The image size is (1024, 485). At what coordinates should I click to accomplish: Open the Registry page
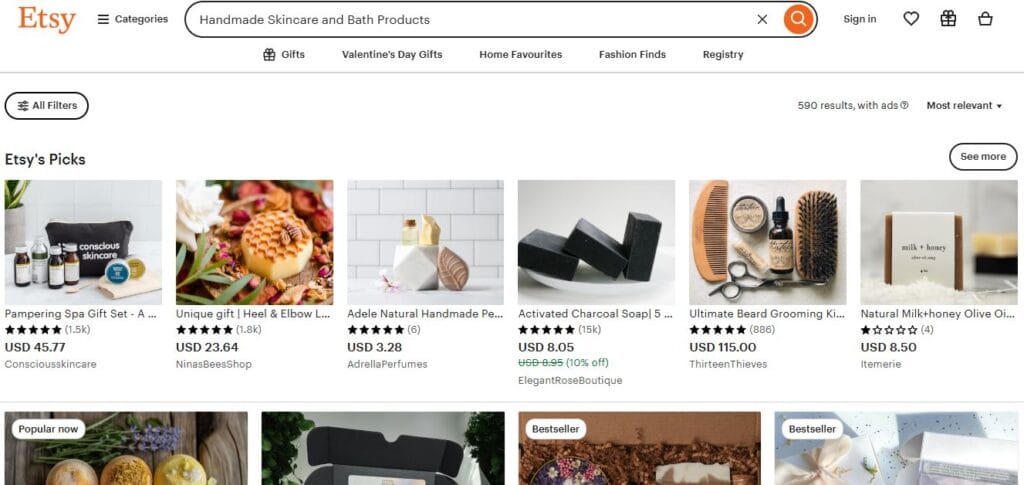click(723, 54)
